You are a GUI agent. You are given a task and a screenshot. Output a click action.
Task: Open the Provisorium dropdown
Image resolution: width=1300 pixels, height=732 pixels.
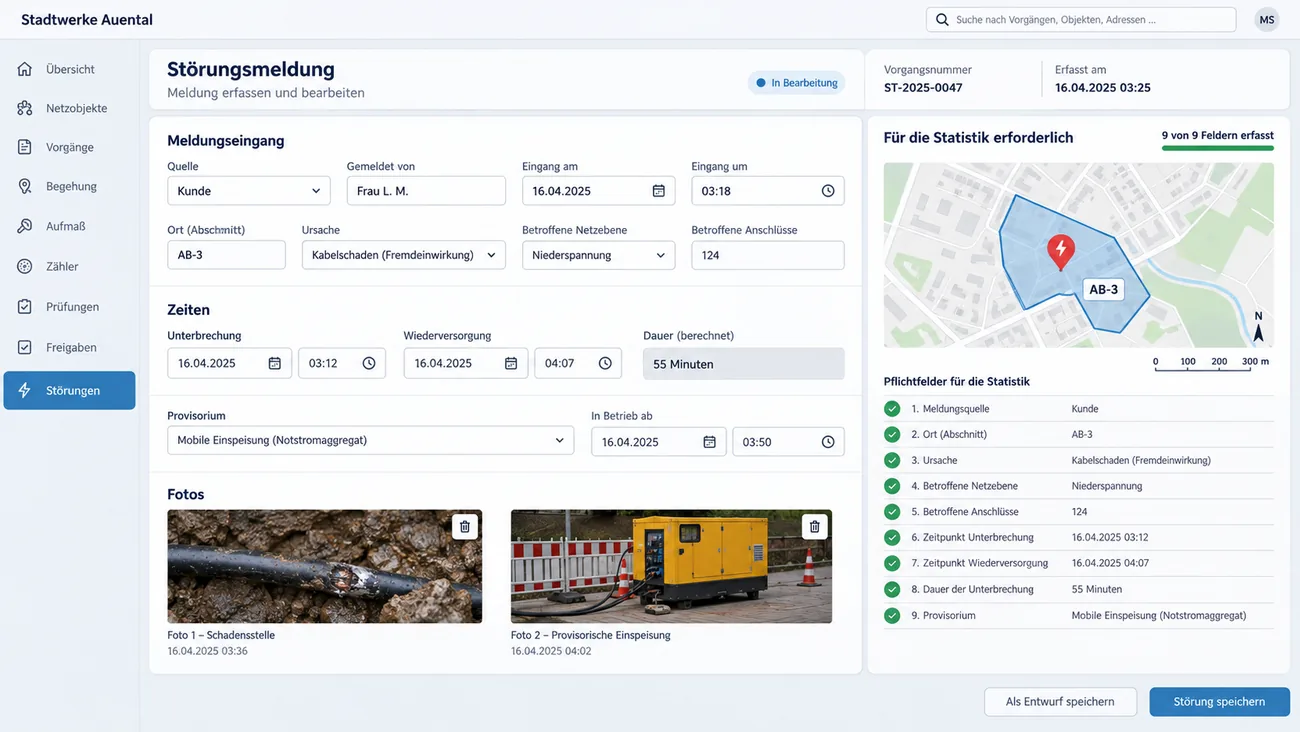point(371,441)
